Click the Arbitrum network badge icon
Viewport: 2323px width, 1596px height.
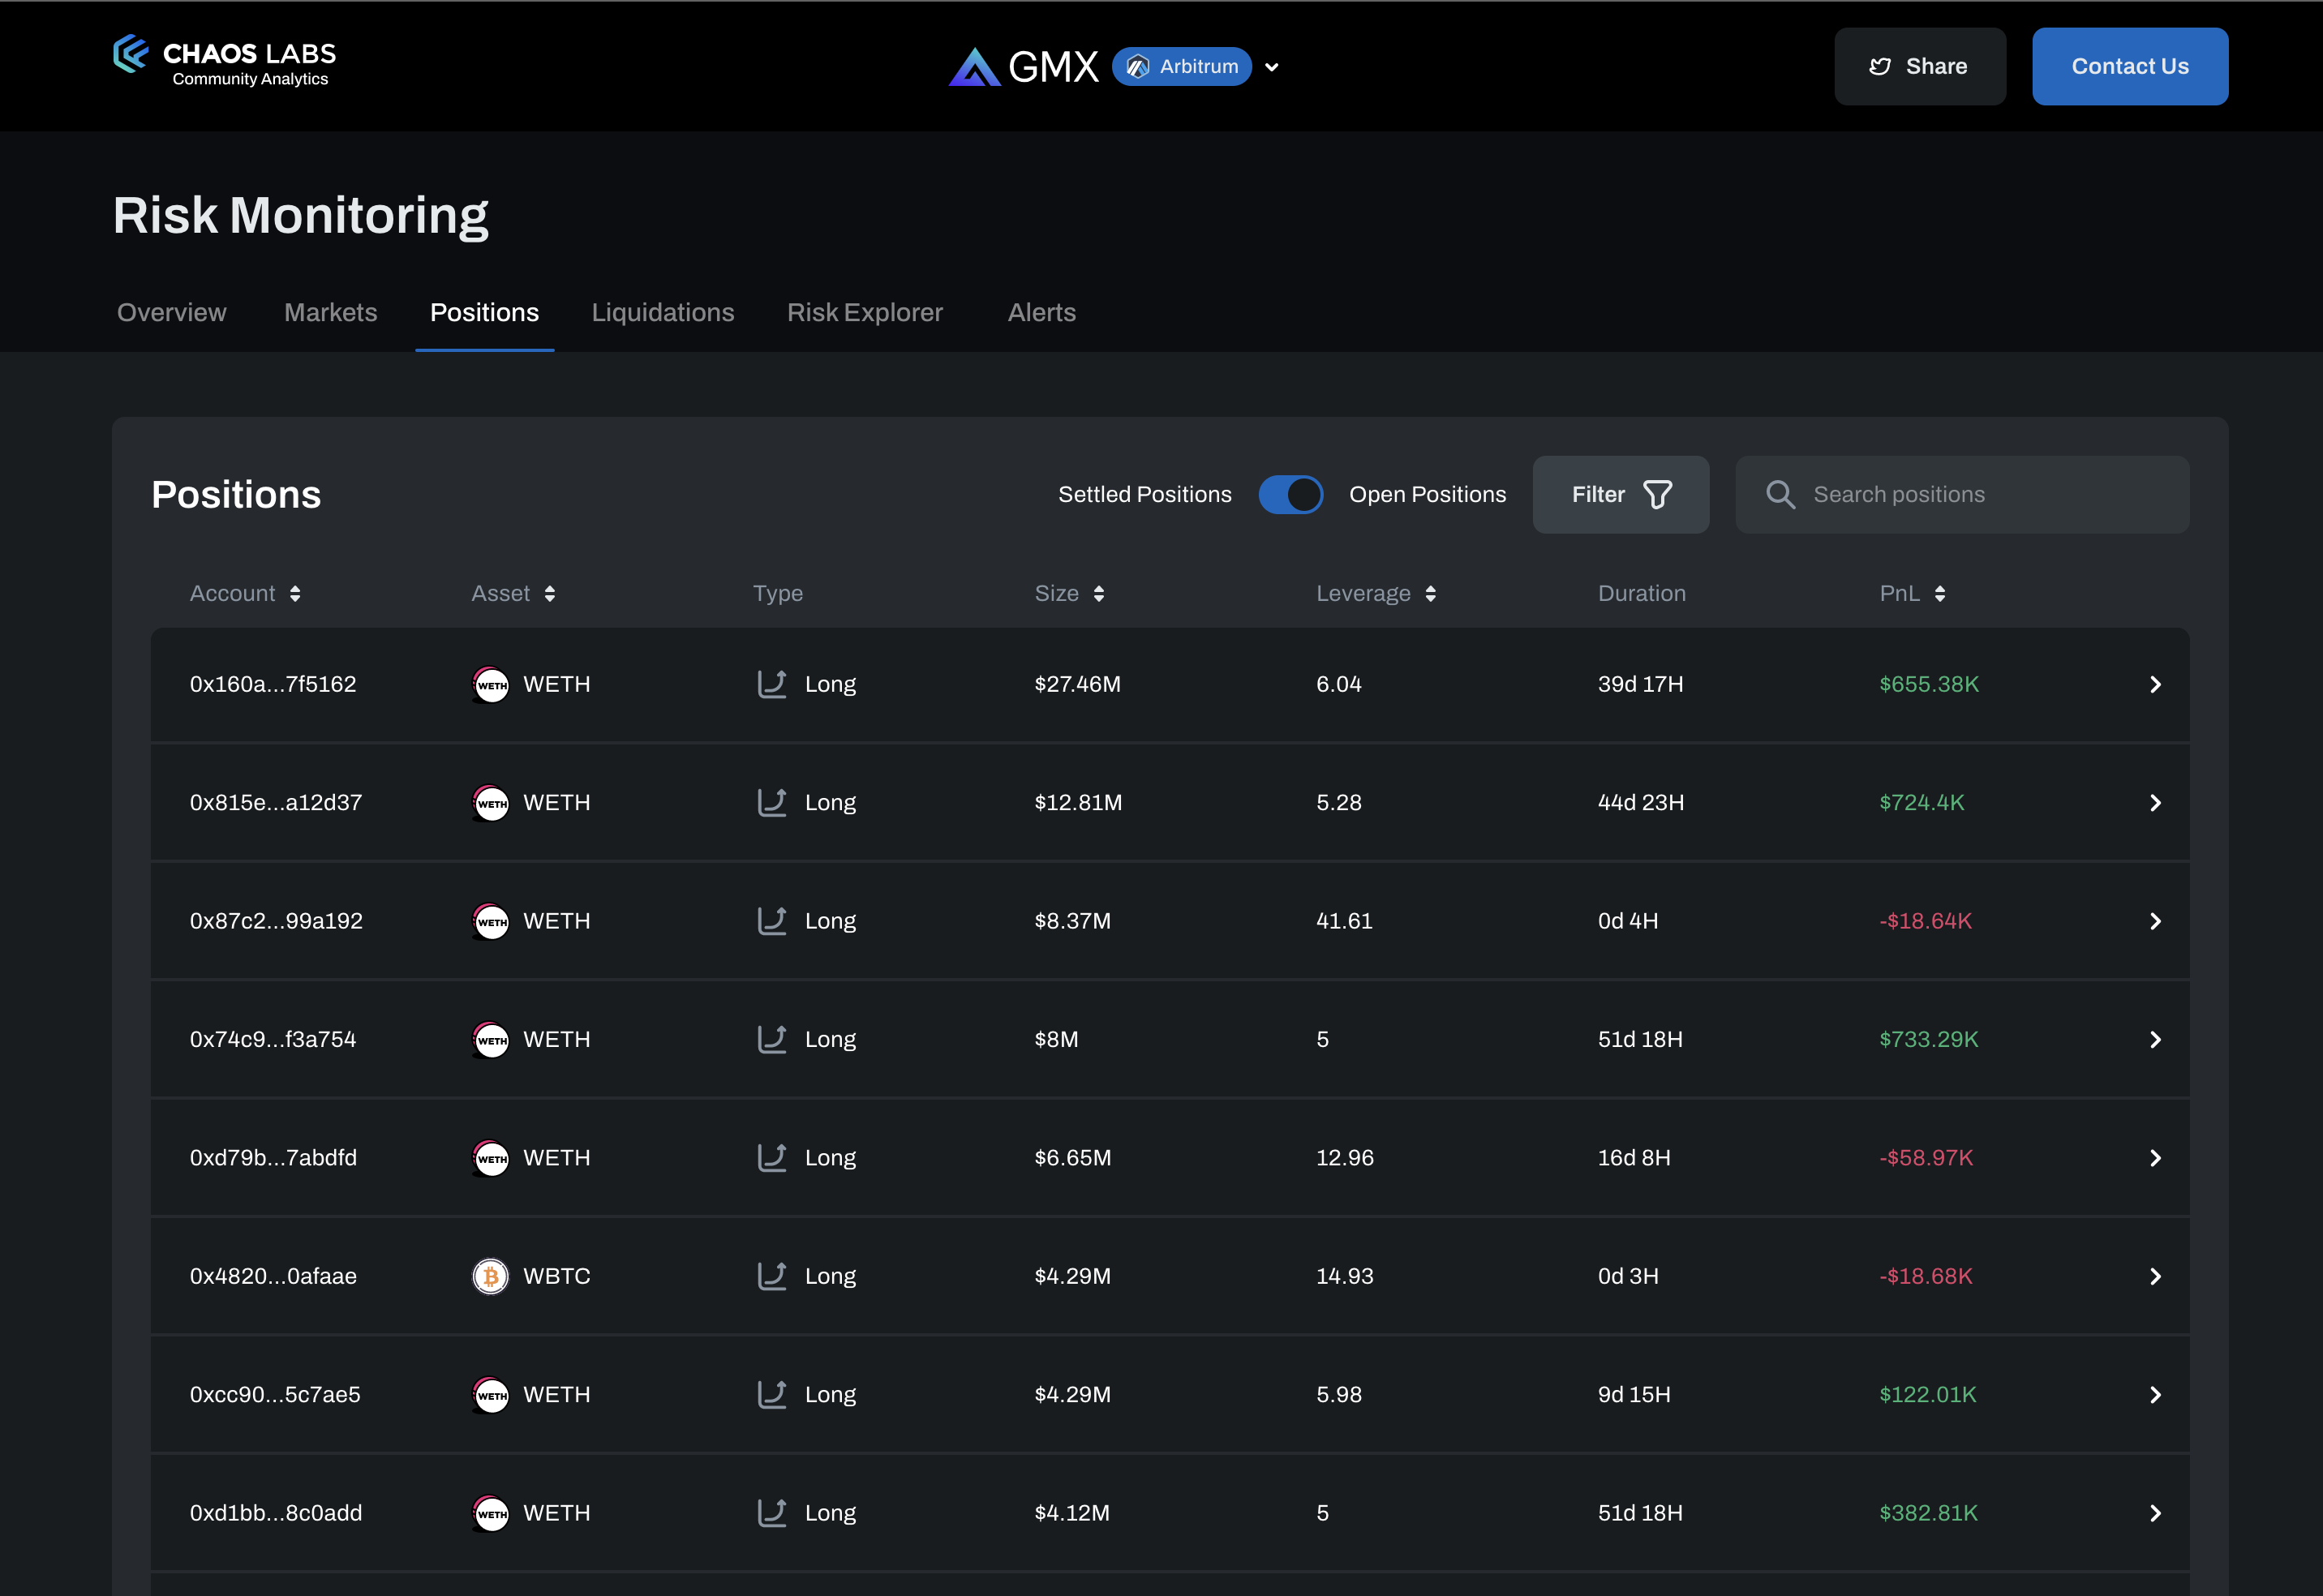[1138, 67]
